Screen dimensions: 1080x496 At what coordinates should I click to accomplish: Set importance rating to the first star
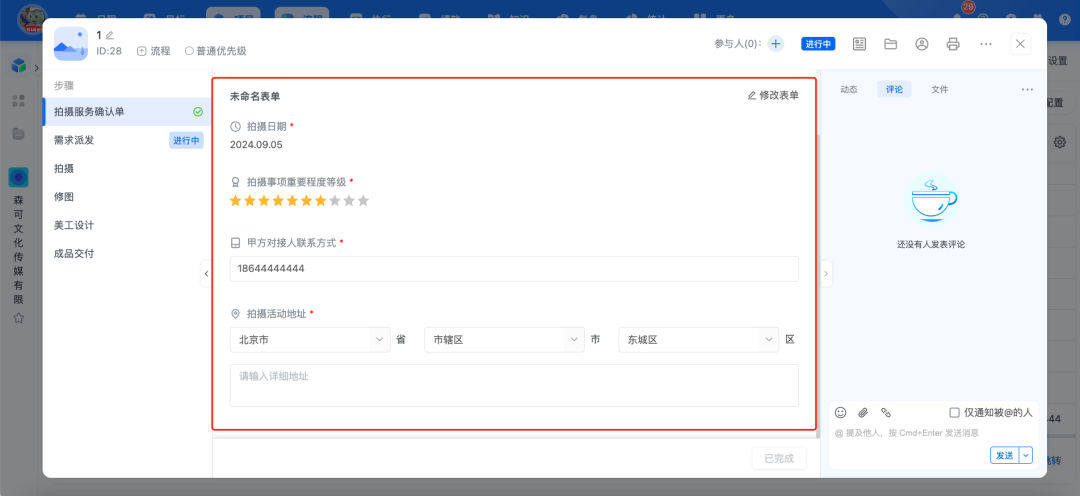pyautogui.click(x=236, y=201)
